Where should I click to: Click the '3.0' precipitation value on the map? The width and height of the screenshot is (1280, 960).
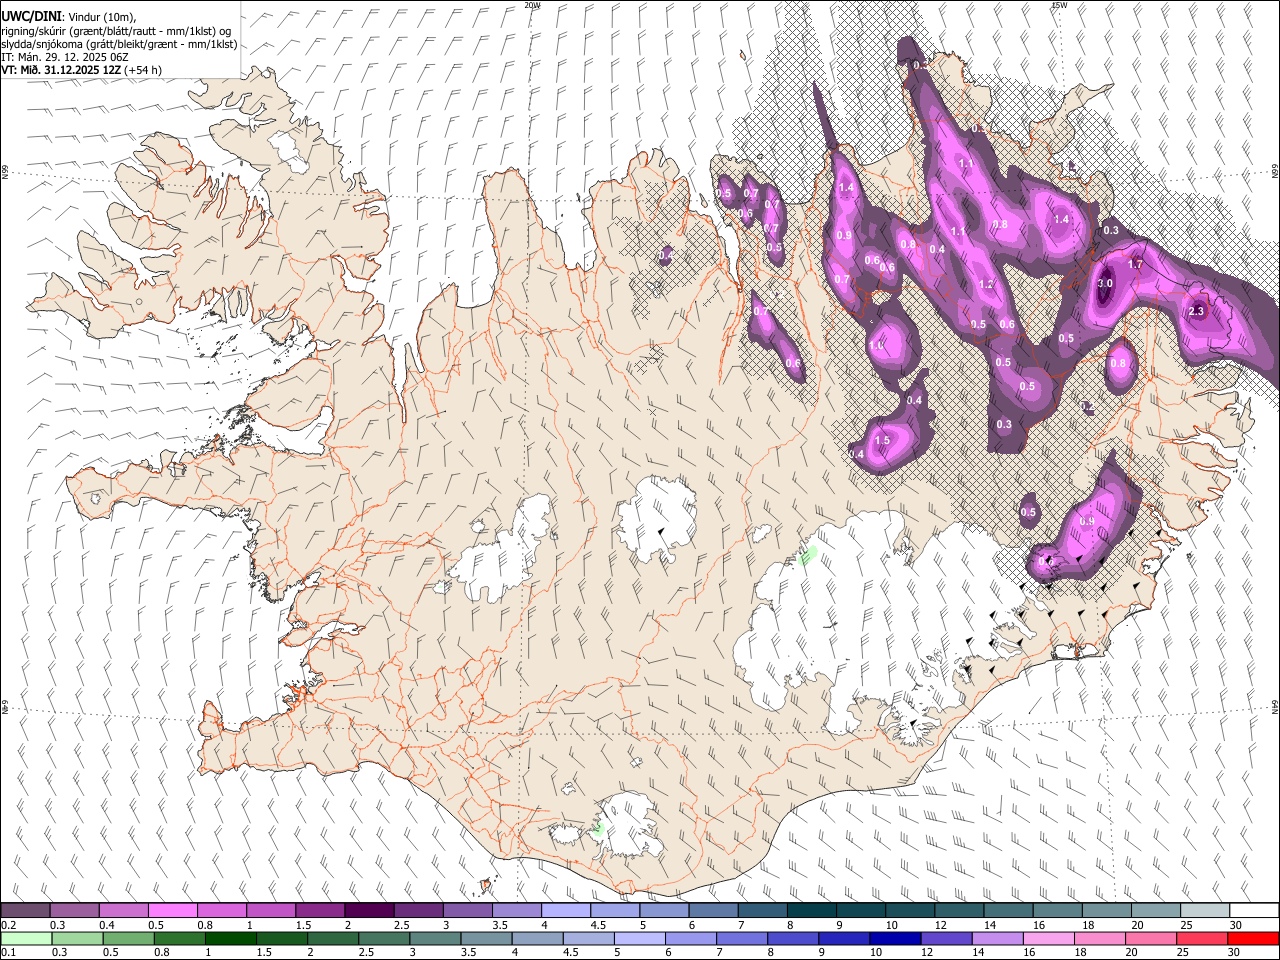1105,284
